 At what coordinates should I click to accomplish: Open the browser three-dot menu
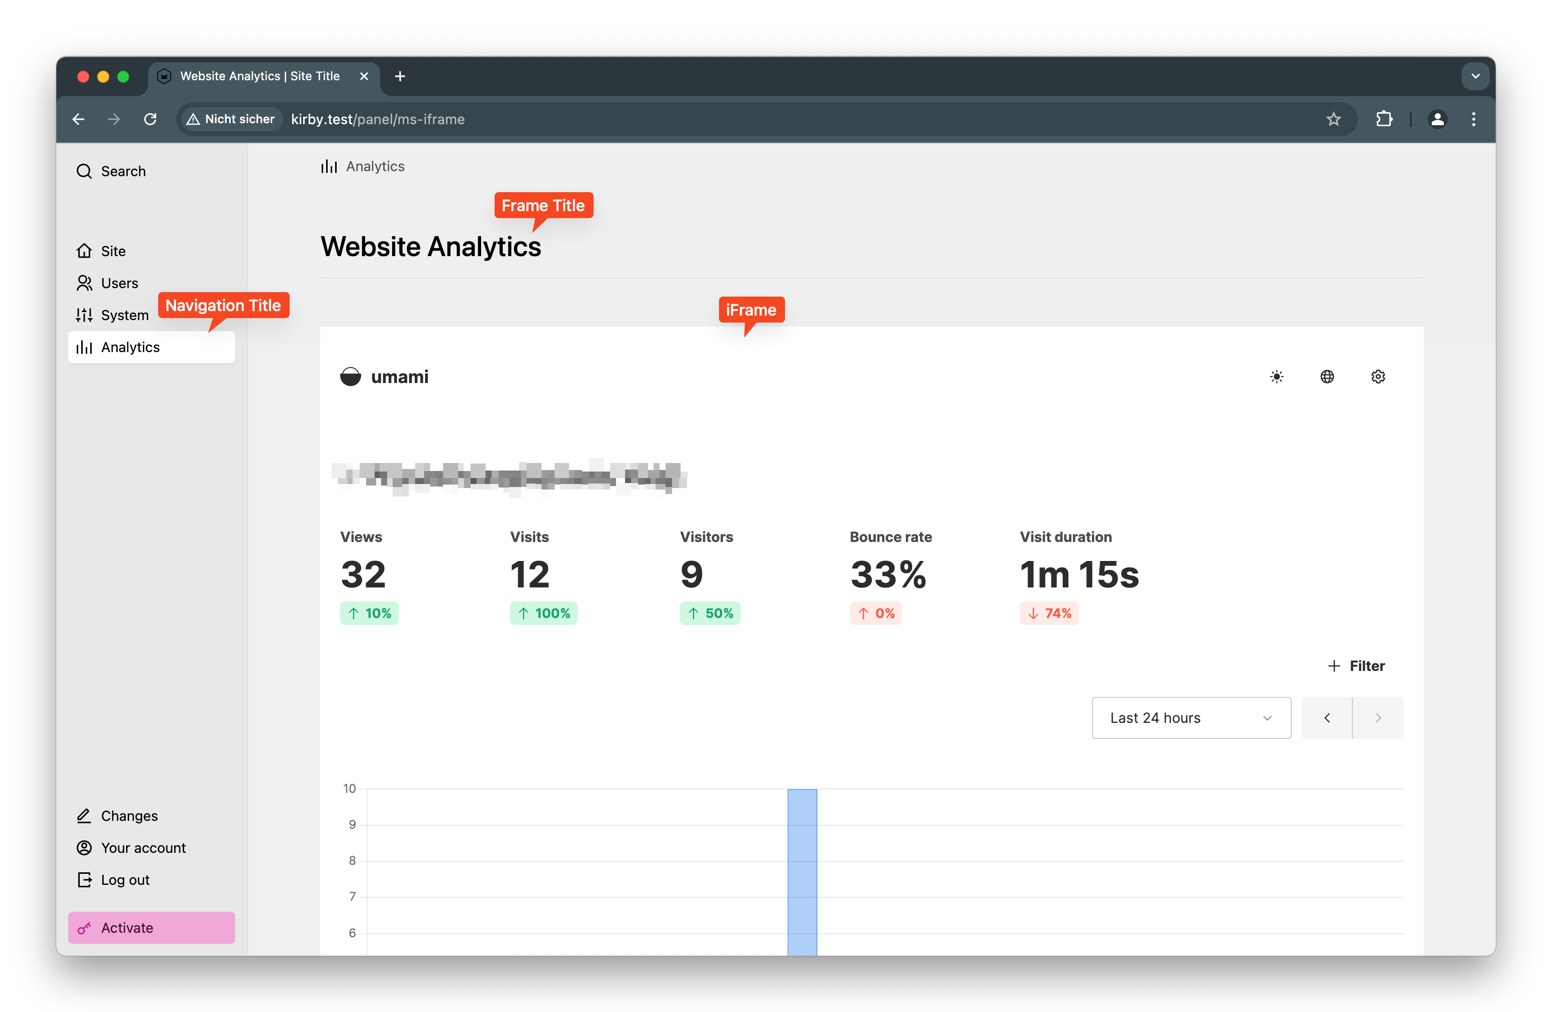[x=1474, y=119]
